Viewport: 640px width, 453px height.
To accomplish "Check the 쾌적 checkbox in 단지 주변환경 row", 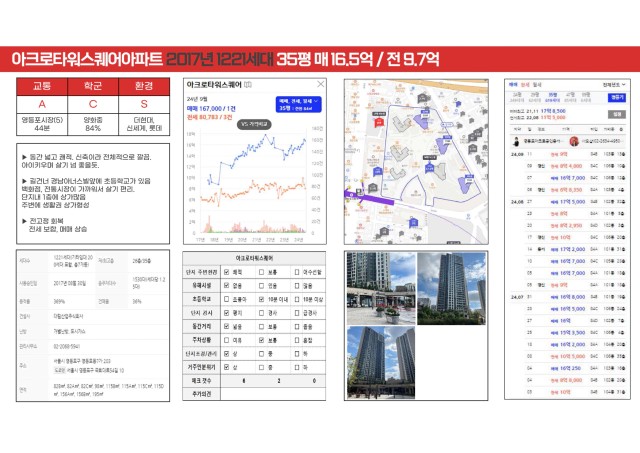I will pos(226,272).
